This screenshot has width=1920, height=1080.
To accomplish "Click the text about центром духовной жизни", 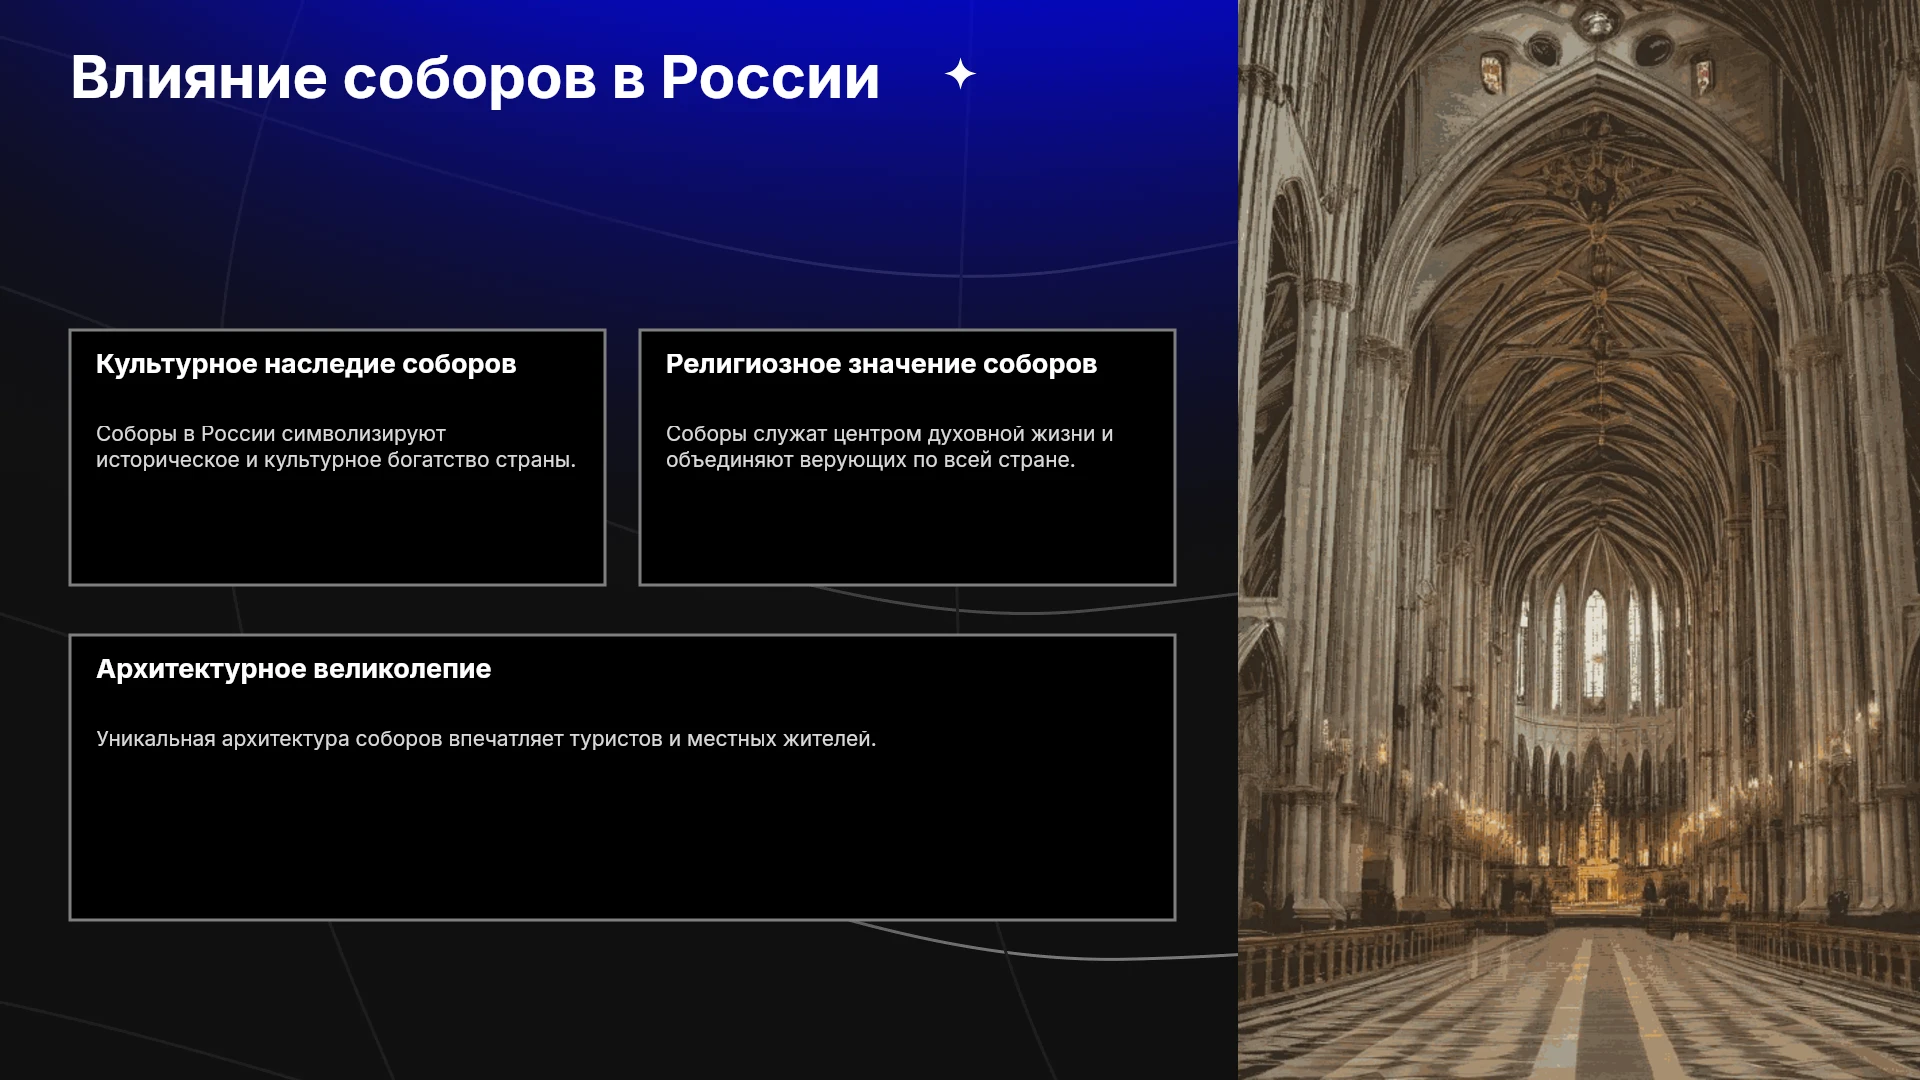I will pos(889,447).
